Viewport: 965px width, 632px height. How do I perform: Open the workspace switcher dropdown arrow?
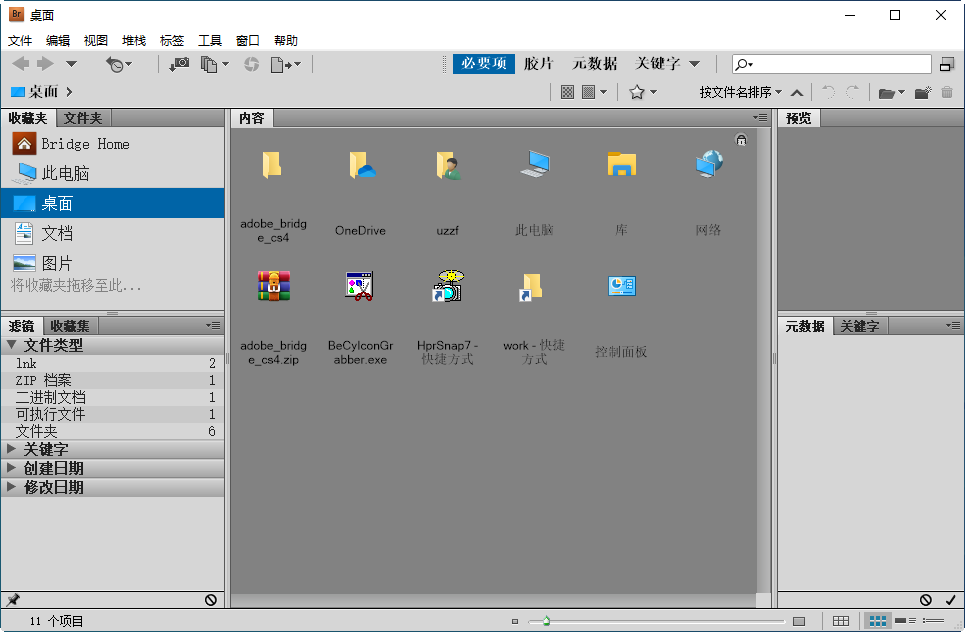[694, 64]
